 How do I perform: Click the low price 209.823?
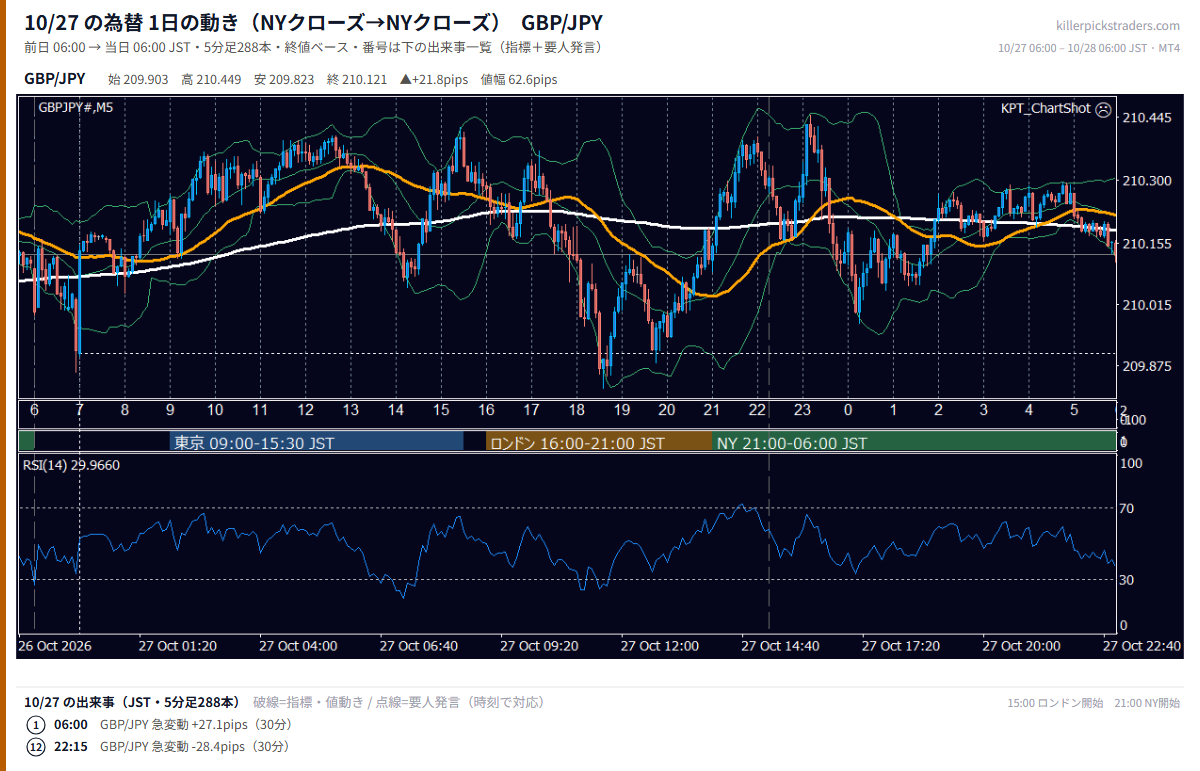(x=292, y=80)
